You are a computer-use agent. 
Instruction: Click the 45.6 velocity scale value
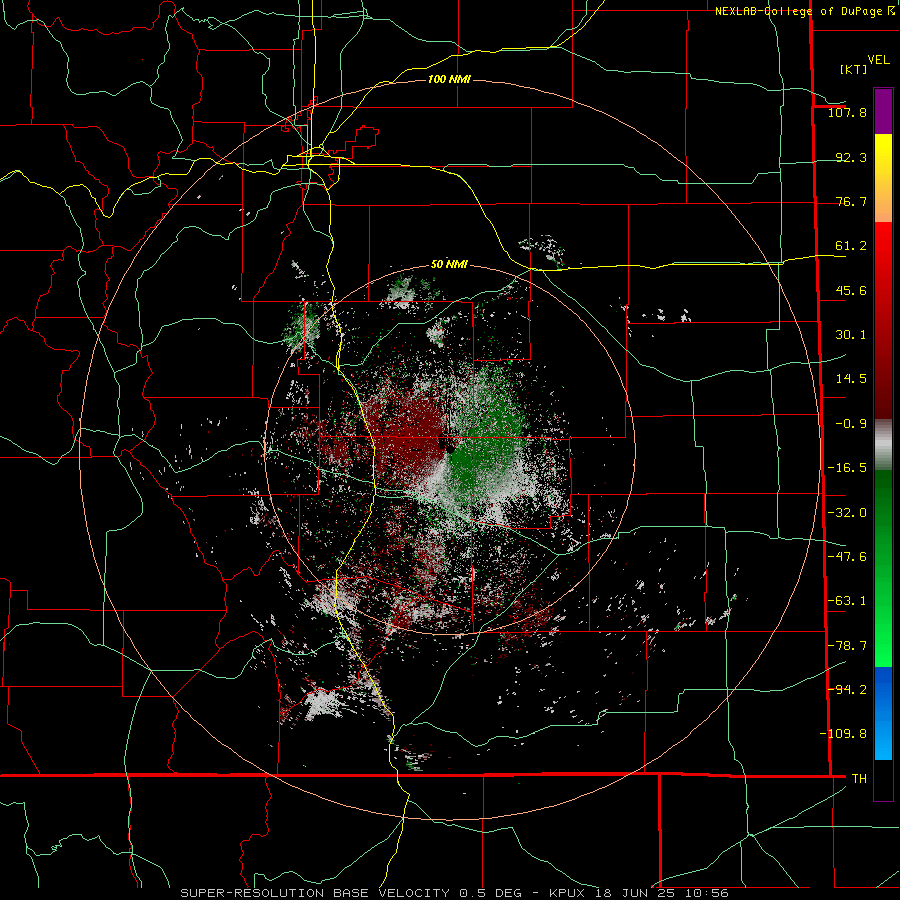(x=851, y=290)
